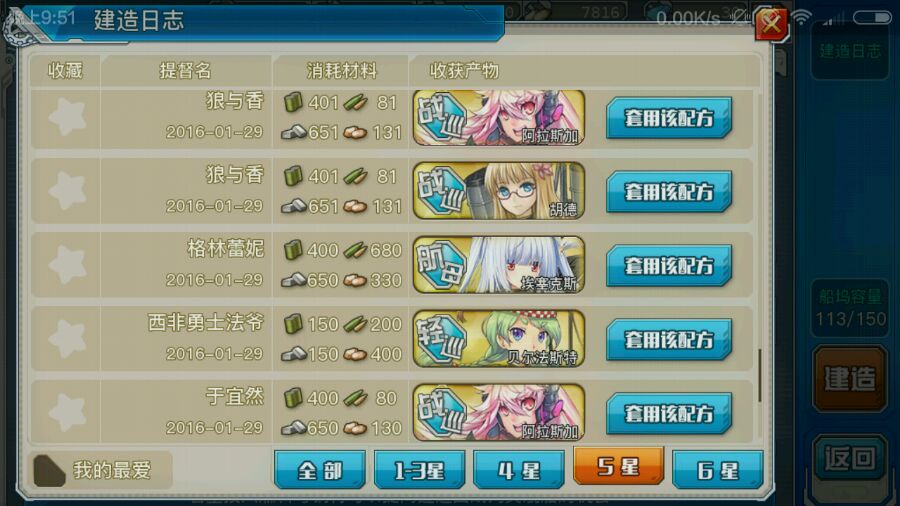
Task: Select the 贝尔法斯特 light cruiser card
Action: [x=499, y=338]
